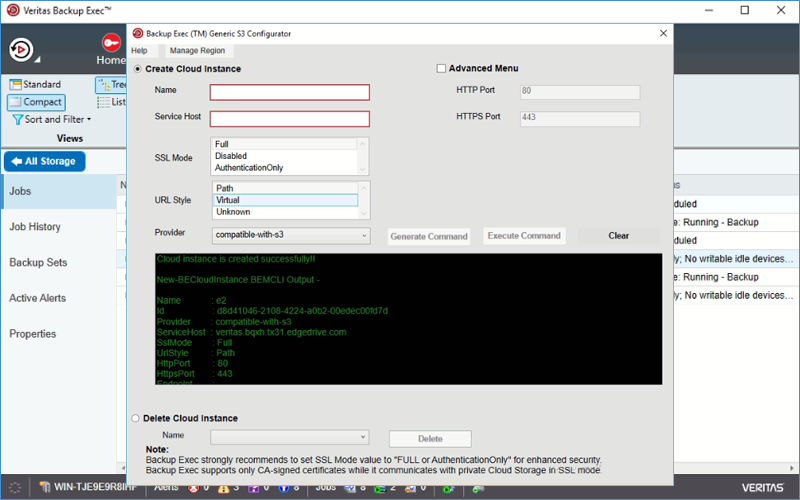Close the Generic S3 Configurator dialog
The height and width of the screenshot is (500, 800).
click(663, 33)
